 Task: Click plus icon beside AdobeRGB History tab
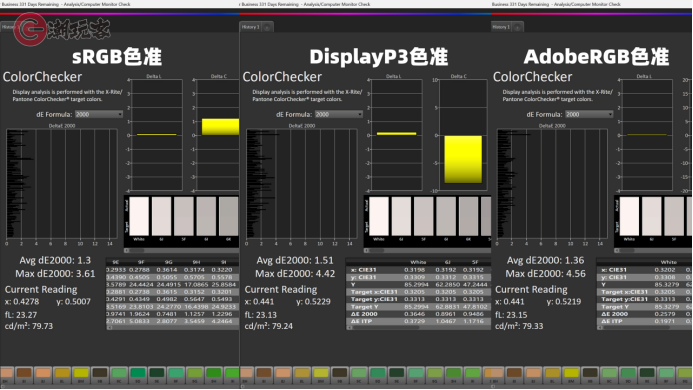pyautogui.click(x=518, y=27)
